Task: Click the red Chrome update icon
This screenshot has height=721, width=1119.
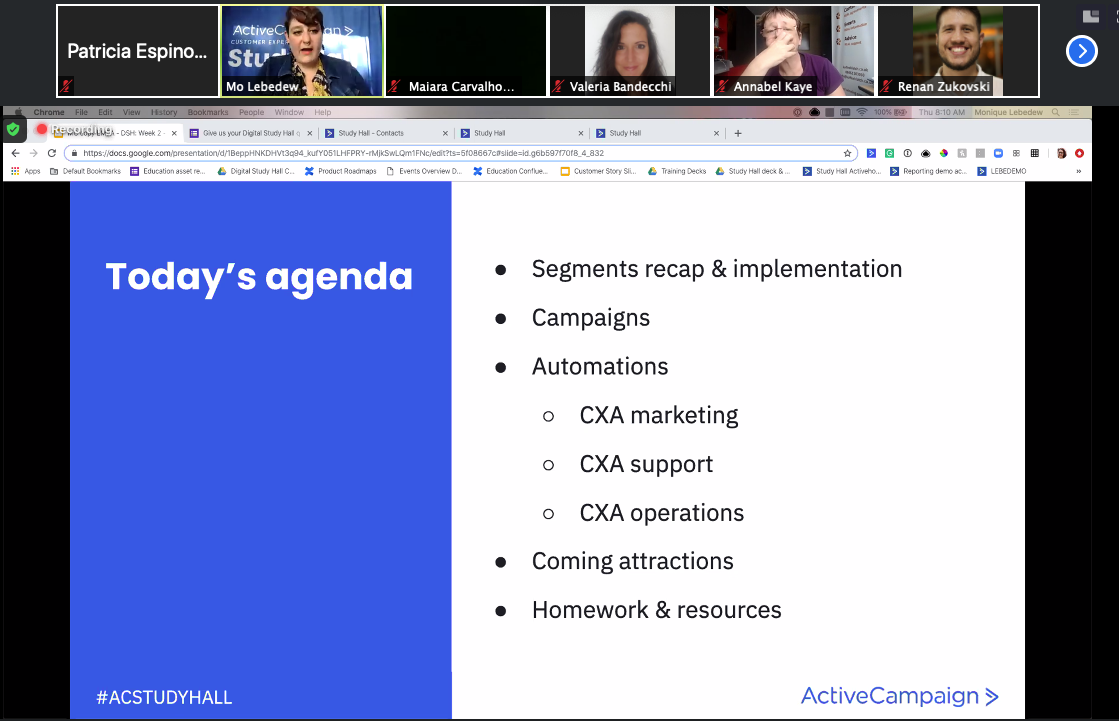Action: pos(1079,153)
